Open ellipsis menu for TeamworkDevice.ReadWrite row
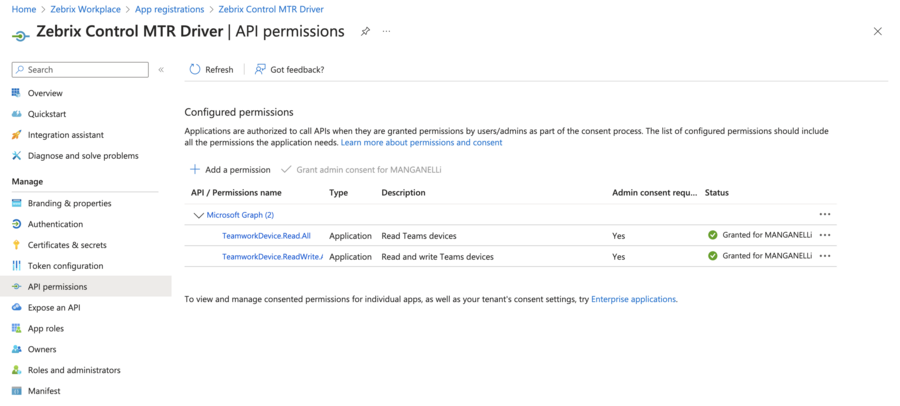900x406 pixels. pos(825,256)
